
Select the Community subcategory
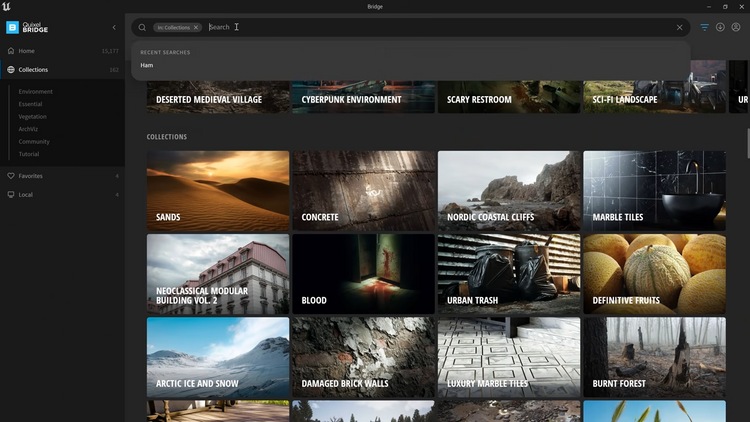[x=34, y=142]
